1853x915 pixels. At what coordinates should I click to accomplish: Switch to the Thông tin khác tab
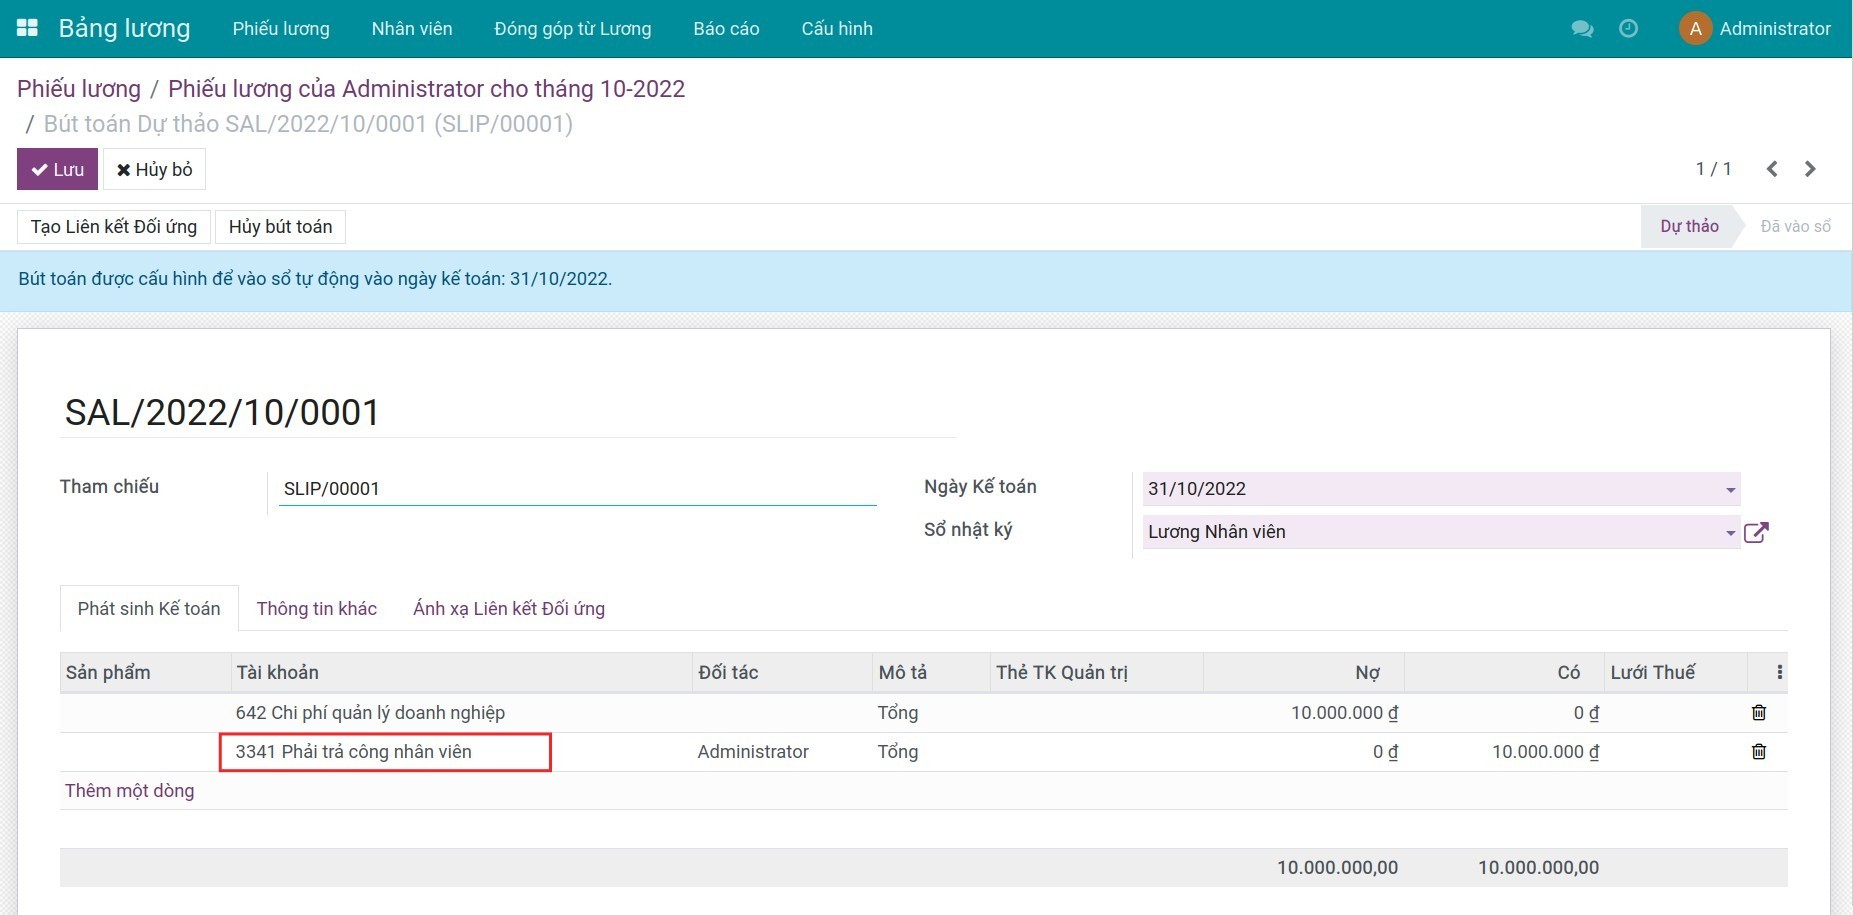coord(316,608)
